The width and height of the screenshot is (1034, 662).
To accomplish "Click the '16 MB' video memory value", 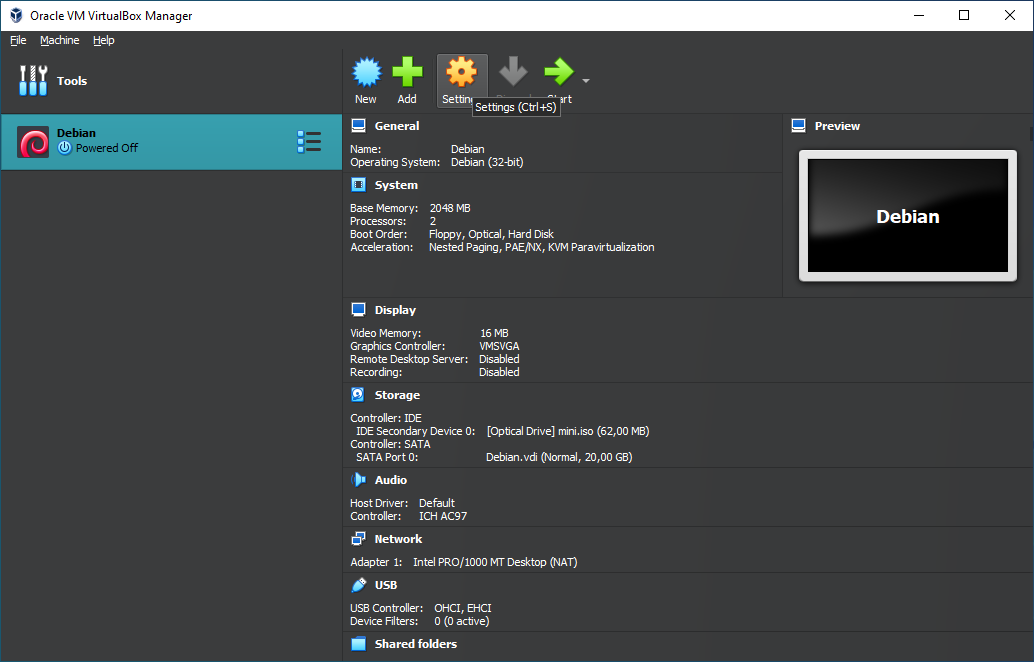I will pos(495,333).
